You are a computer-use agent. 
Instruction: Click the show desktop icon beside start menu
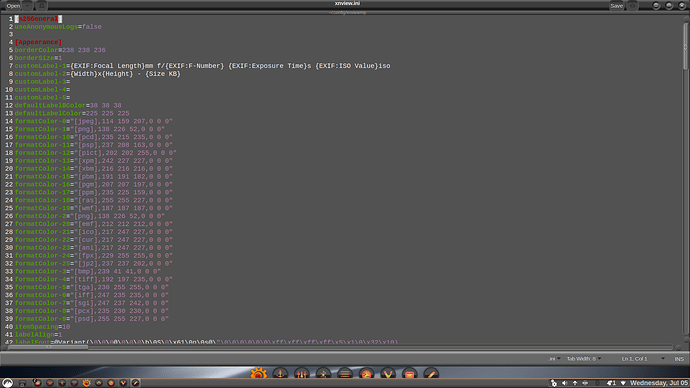(x=22, y=383)
